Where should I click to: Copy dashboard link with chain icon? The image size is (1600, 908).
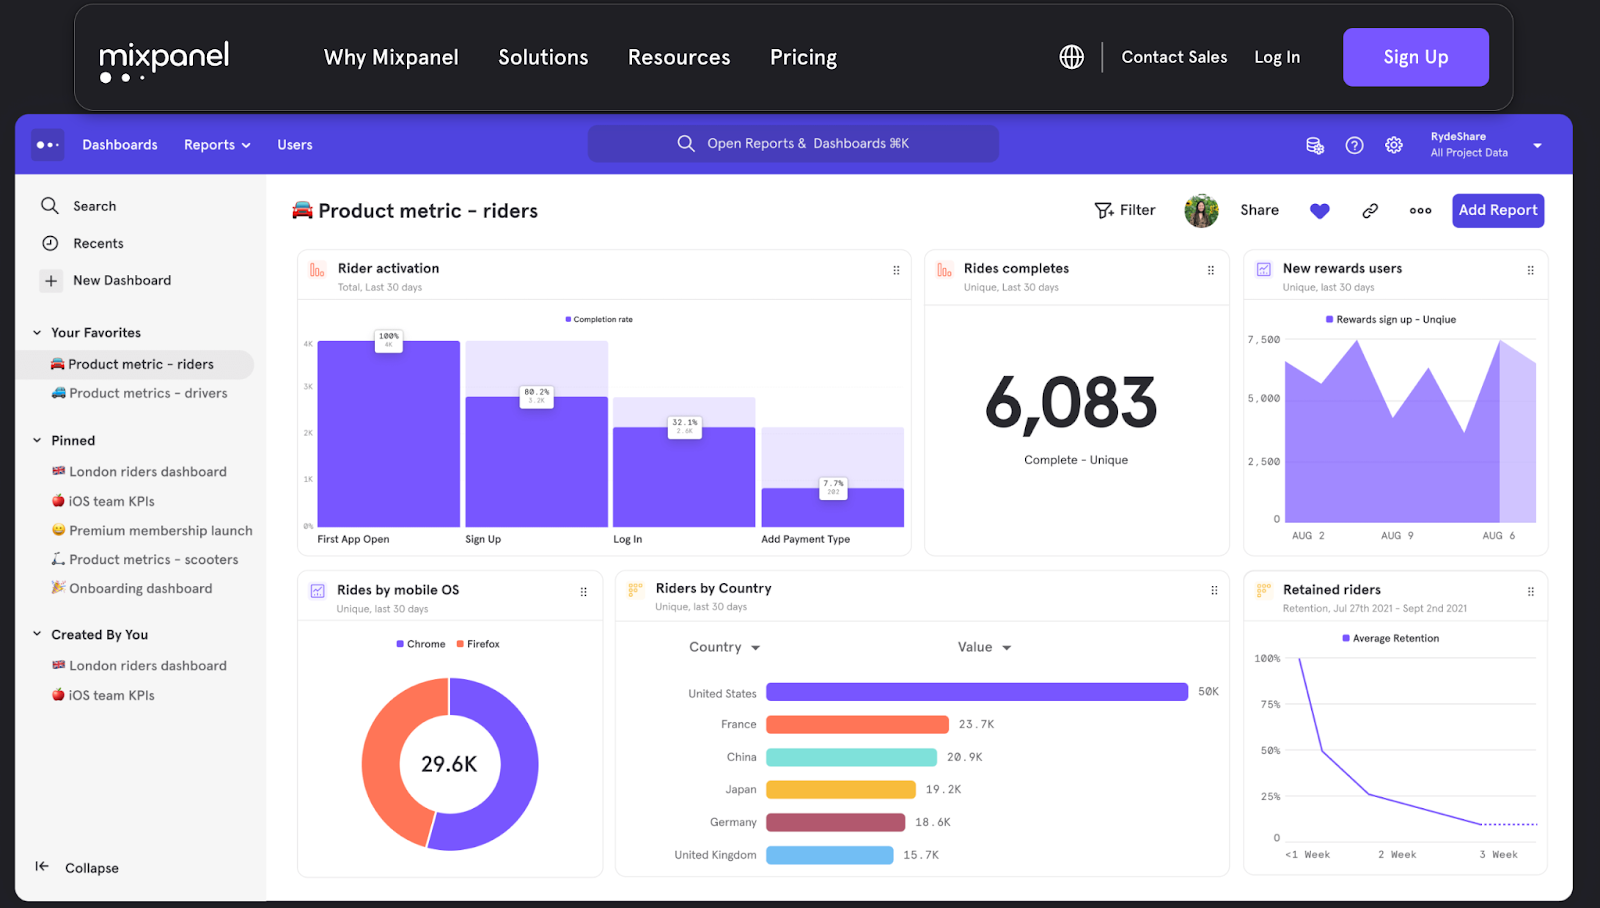[x=1370, y=210]
